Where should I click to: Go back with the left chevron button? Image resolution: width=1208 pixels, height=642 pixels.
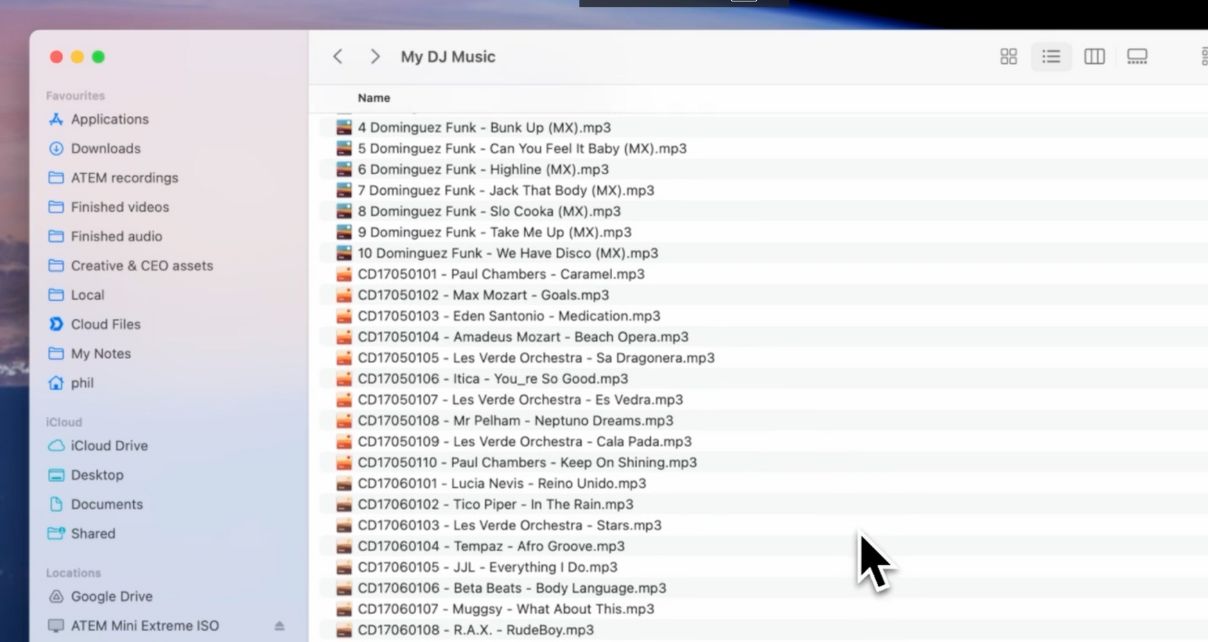tap(338, 57)
